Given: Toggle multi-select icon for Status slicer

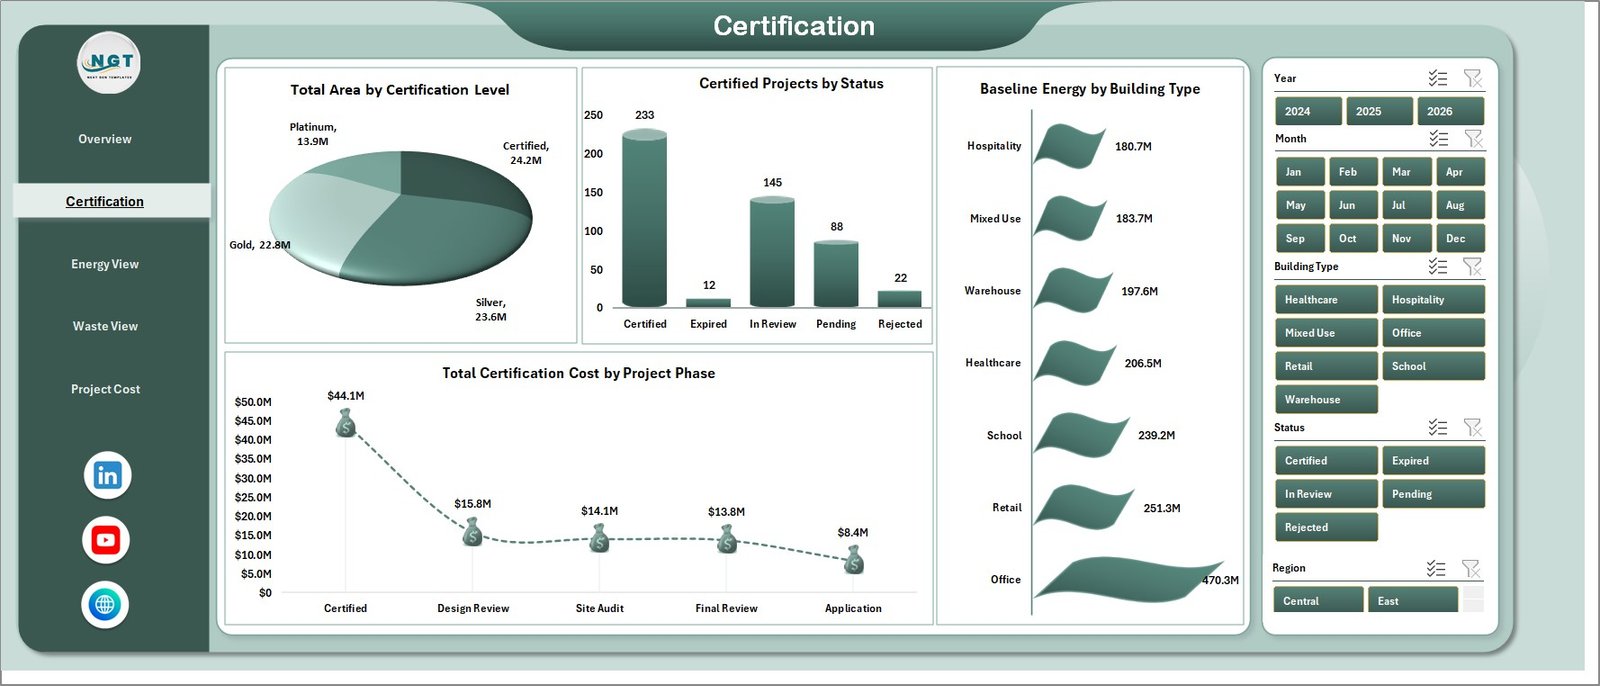Looking at the screenshot, I should pyautogui.click(x=1438, y=427).
